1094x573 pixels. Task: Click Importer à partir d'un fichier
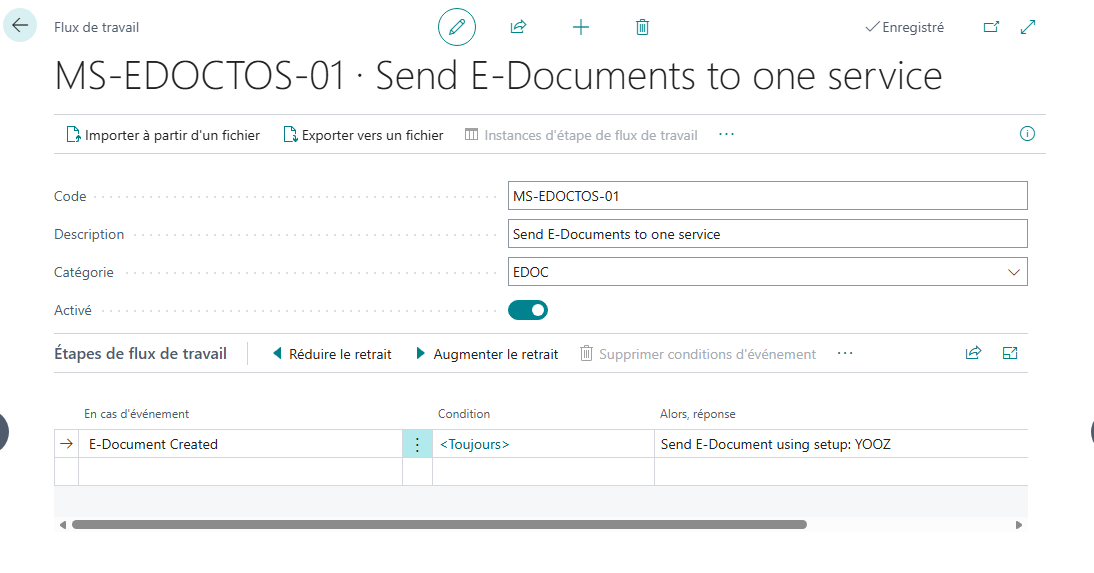coord(162,135)
